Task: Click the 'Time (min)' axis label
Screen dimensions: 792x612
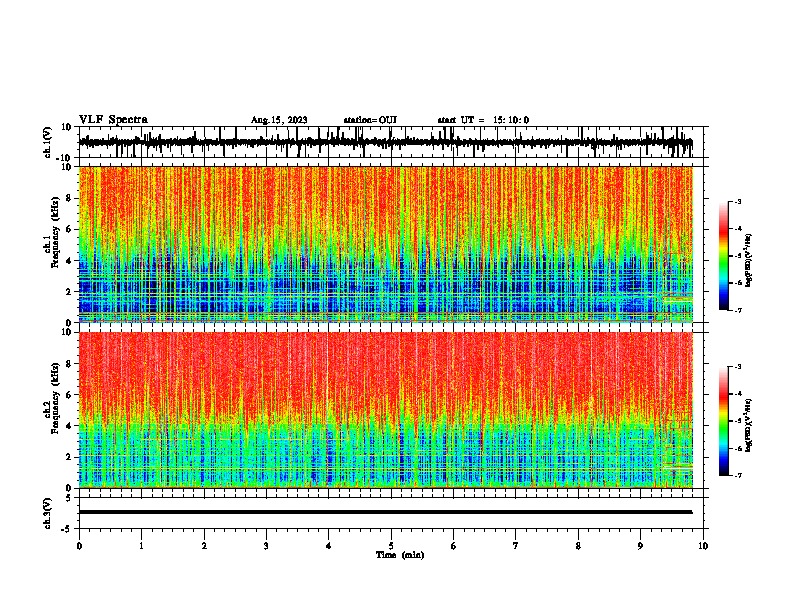Action: (400, 555)
